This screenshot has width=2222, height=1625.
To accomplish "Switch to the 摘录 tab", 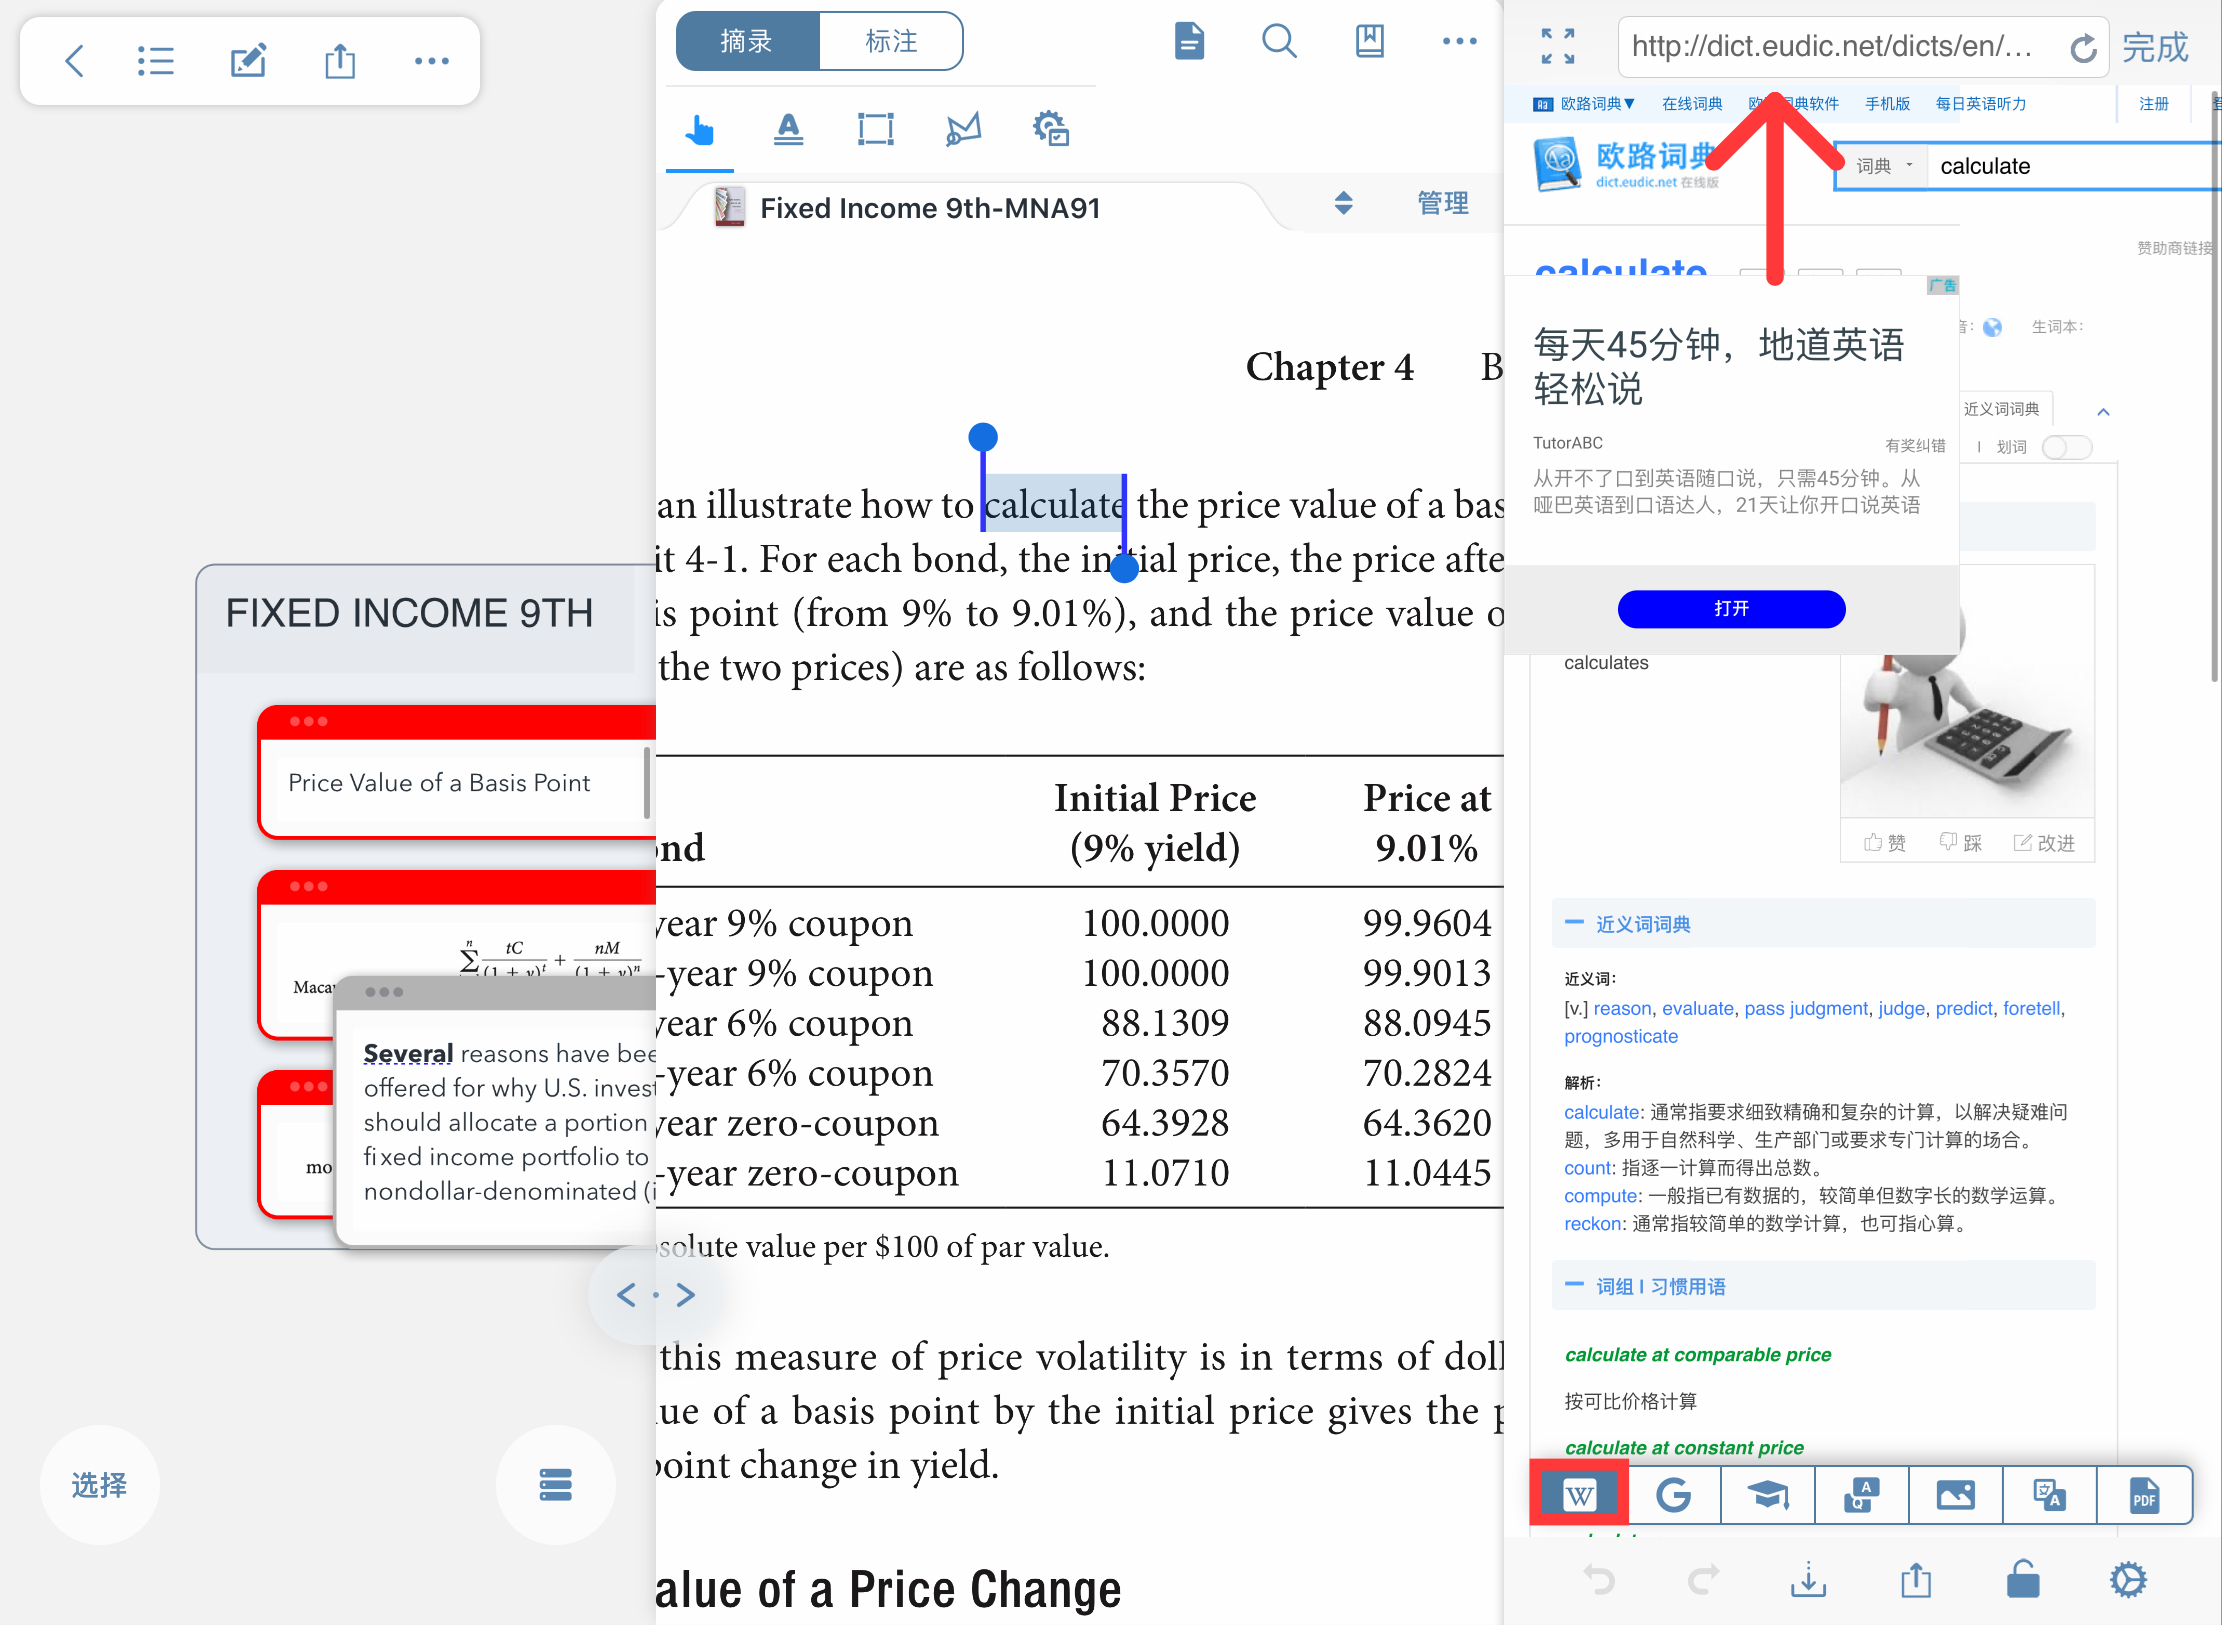I will tap(747, 42).
